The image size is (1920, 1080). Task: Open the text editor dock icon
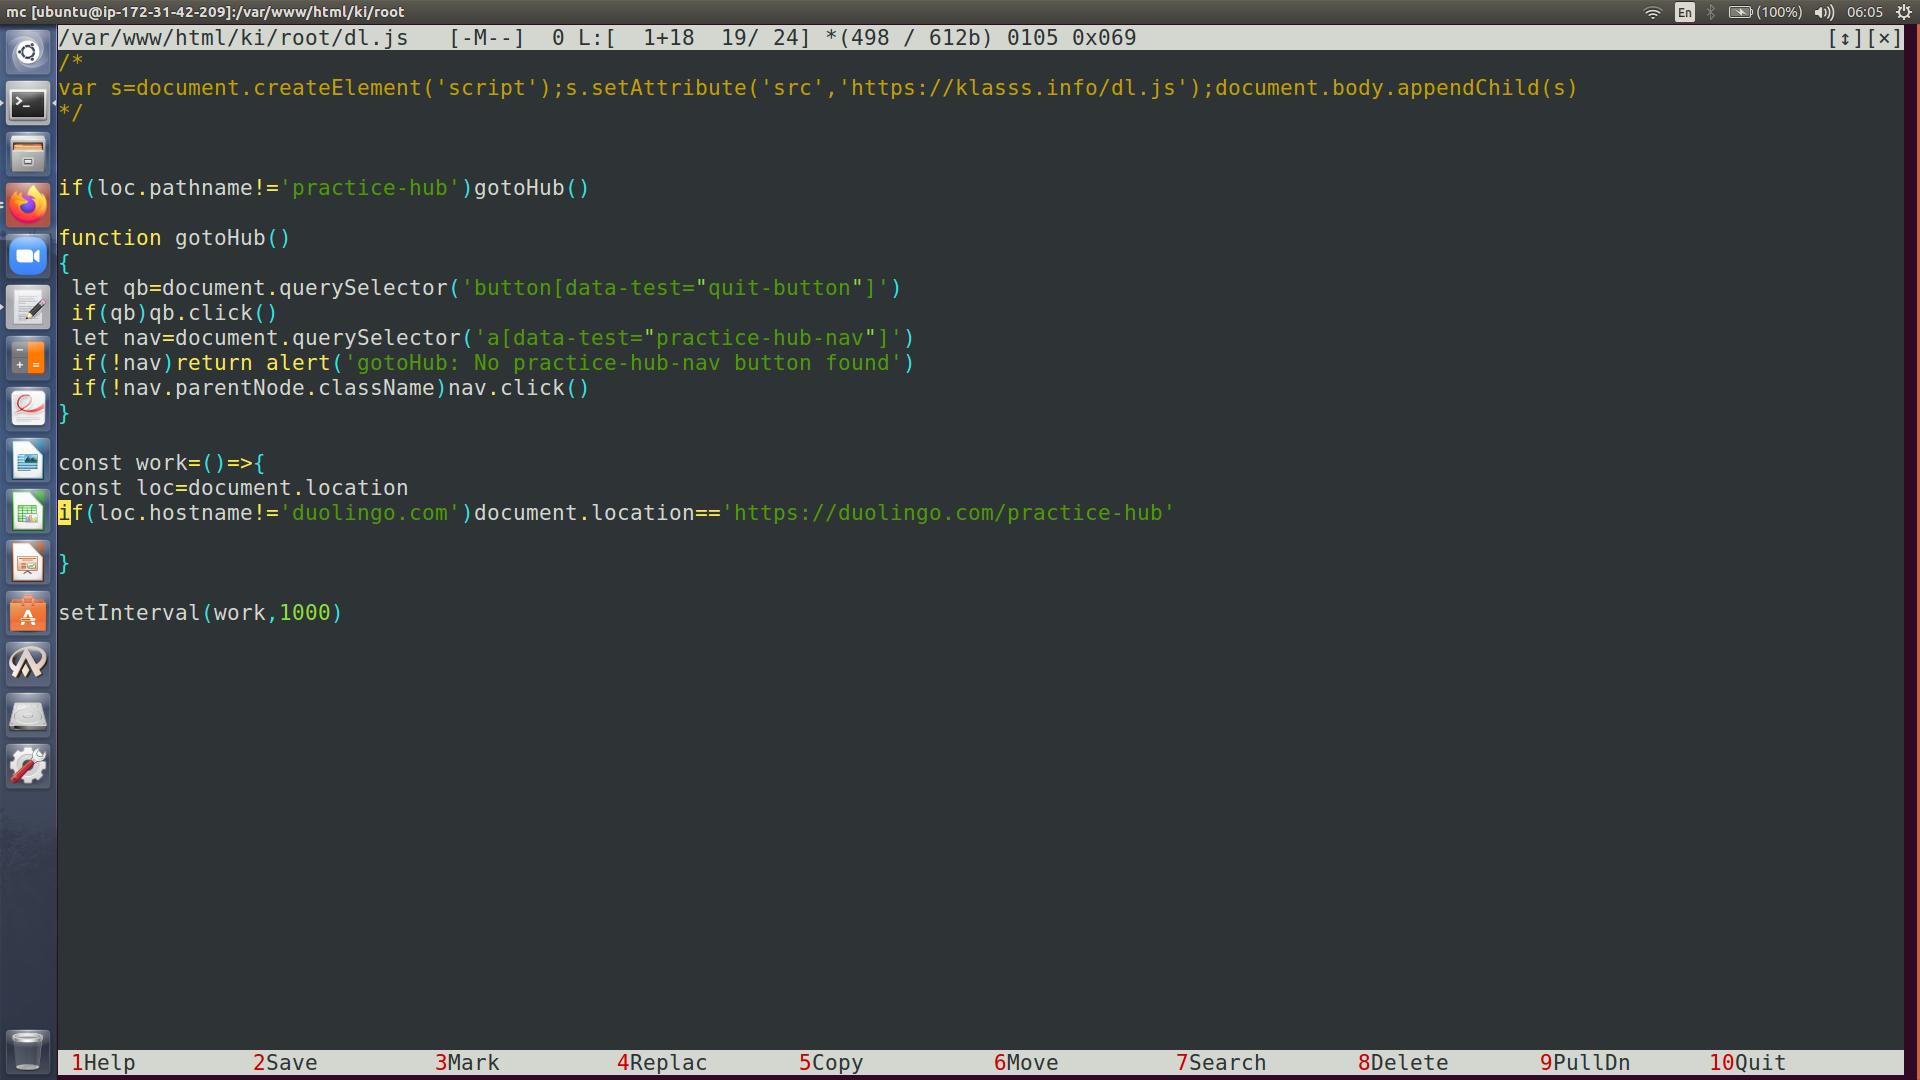point(28,308)
